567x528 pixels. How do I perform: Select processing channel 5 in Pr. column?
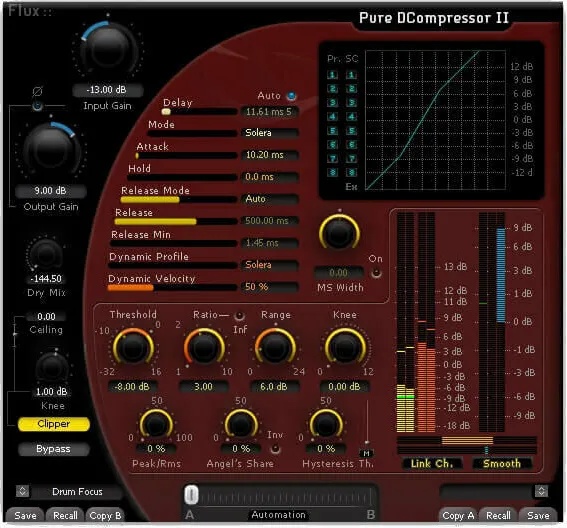click(x=332, y=131)
